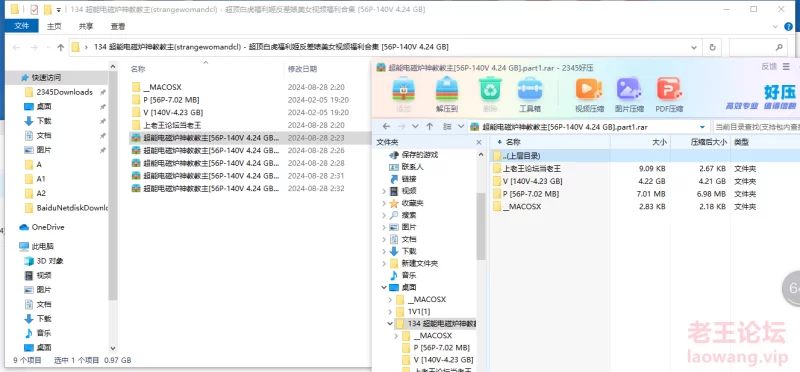Go up one level in 好压 navigation bar
Viewport: 800px width, 372px height.
click(x=430, y=127)
